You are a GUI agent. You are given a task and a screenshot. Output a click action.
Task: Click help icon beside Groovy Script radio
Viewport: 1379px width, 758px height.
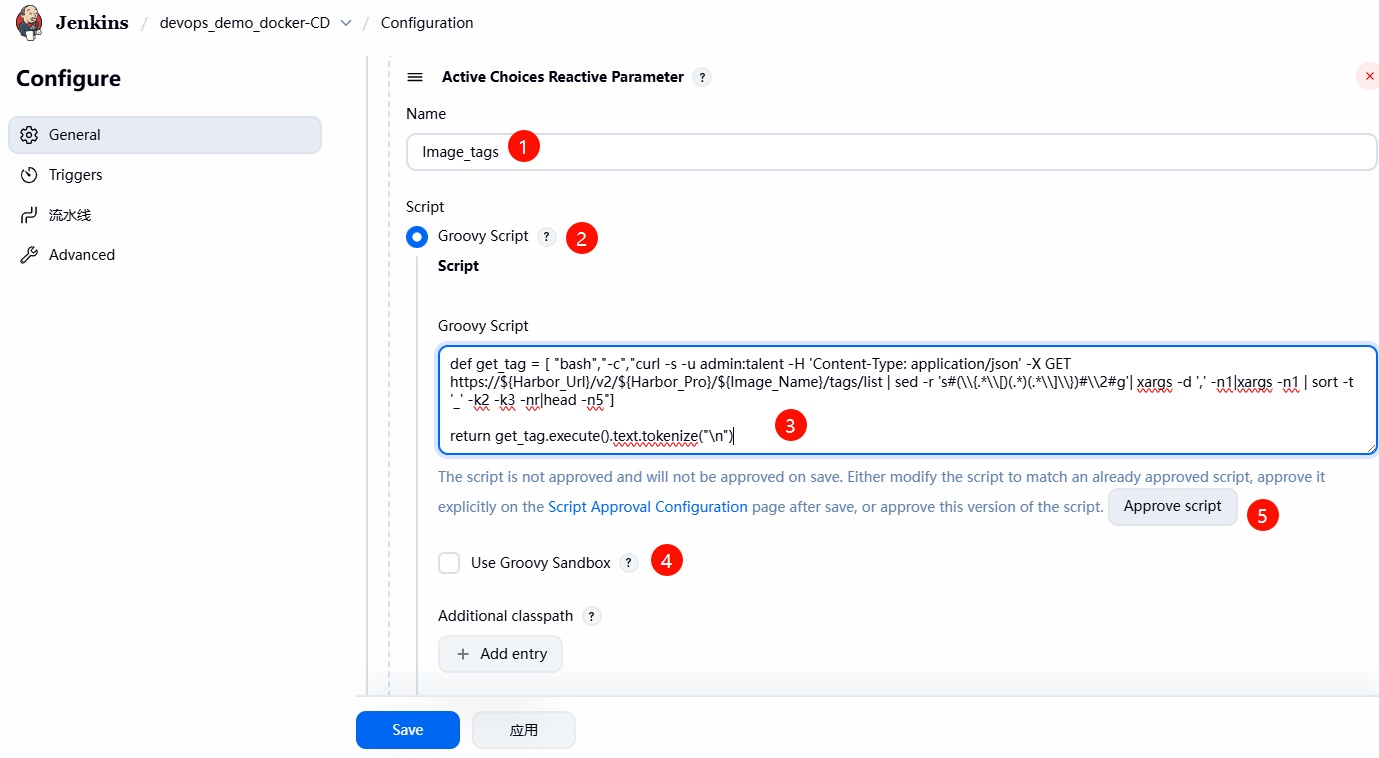tap(546, 237)
